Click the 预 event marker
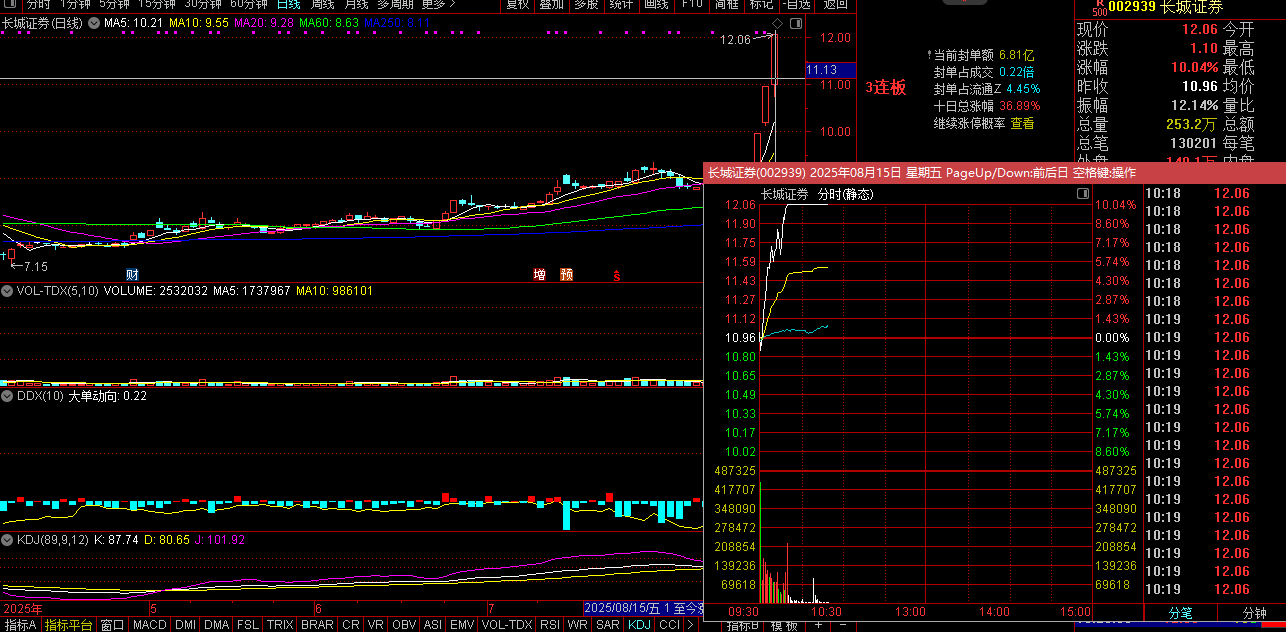The width and height of the screenshot is (1286, 632). (567, 274)
